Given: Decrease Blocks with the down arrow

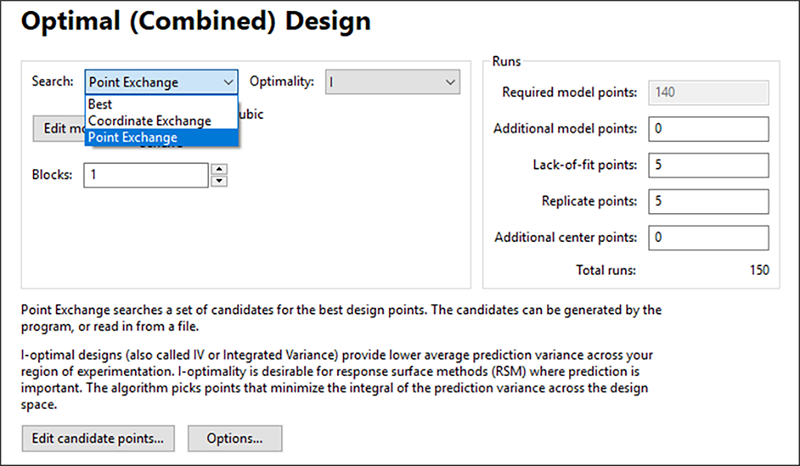Looking at the screenshot, I should pyautogui.click(x=219, y=181).
